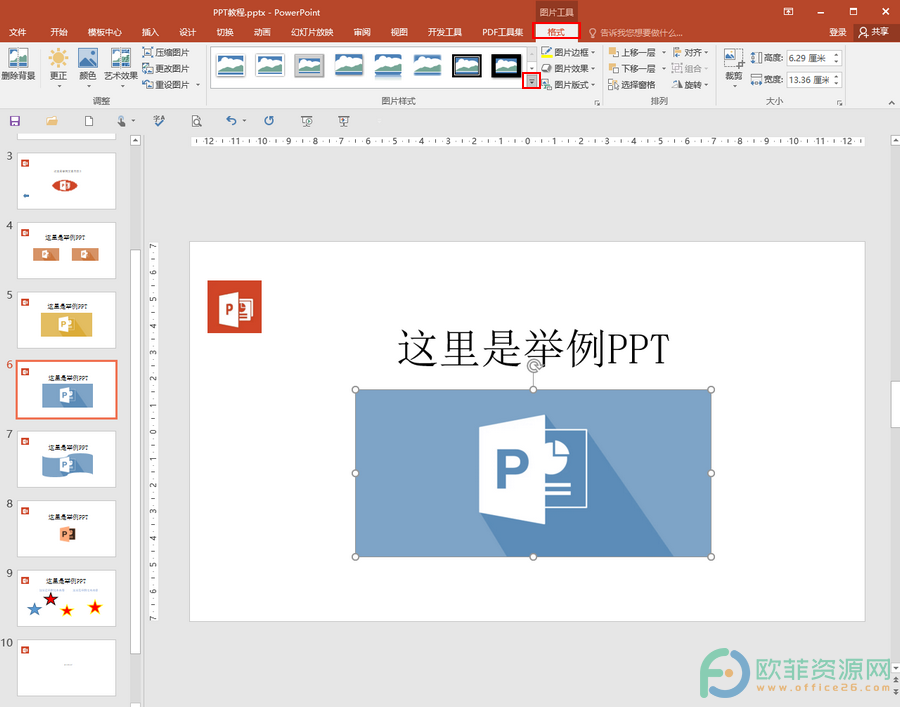Image resolution: width=900 pixels, height=707 pixels.
Task: Click the Redo/Repeat icon
Action: [x=269, y=121]
